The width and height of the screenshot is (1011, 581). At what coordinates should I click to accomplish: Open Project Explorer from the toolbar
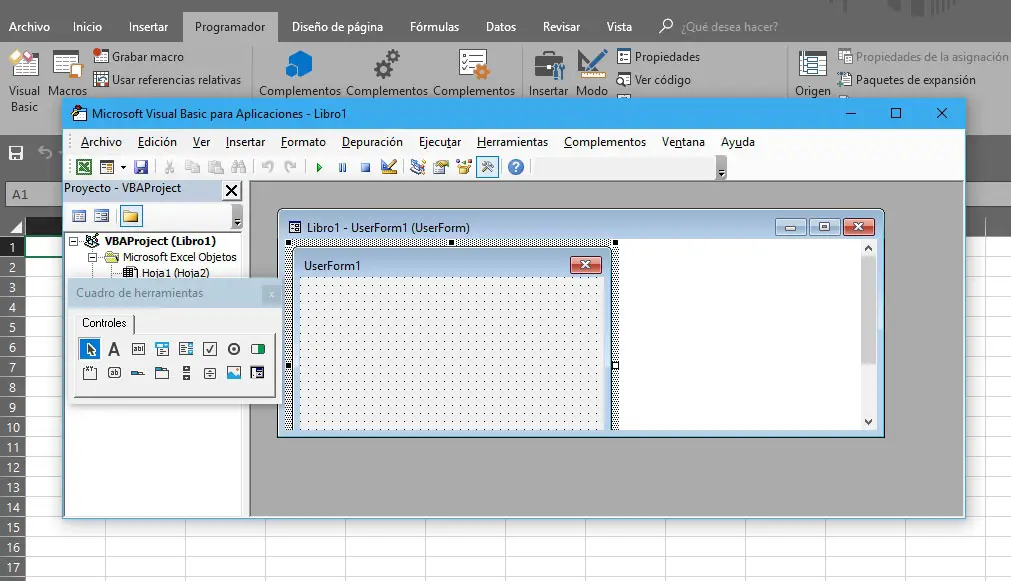(418, 167)
